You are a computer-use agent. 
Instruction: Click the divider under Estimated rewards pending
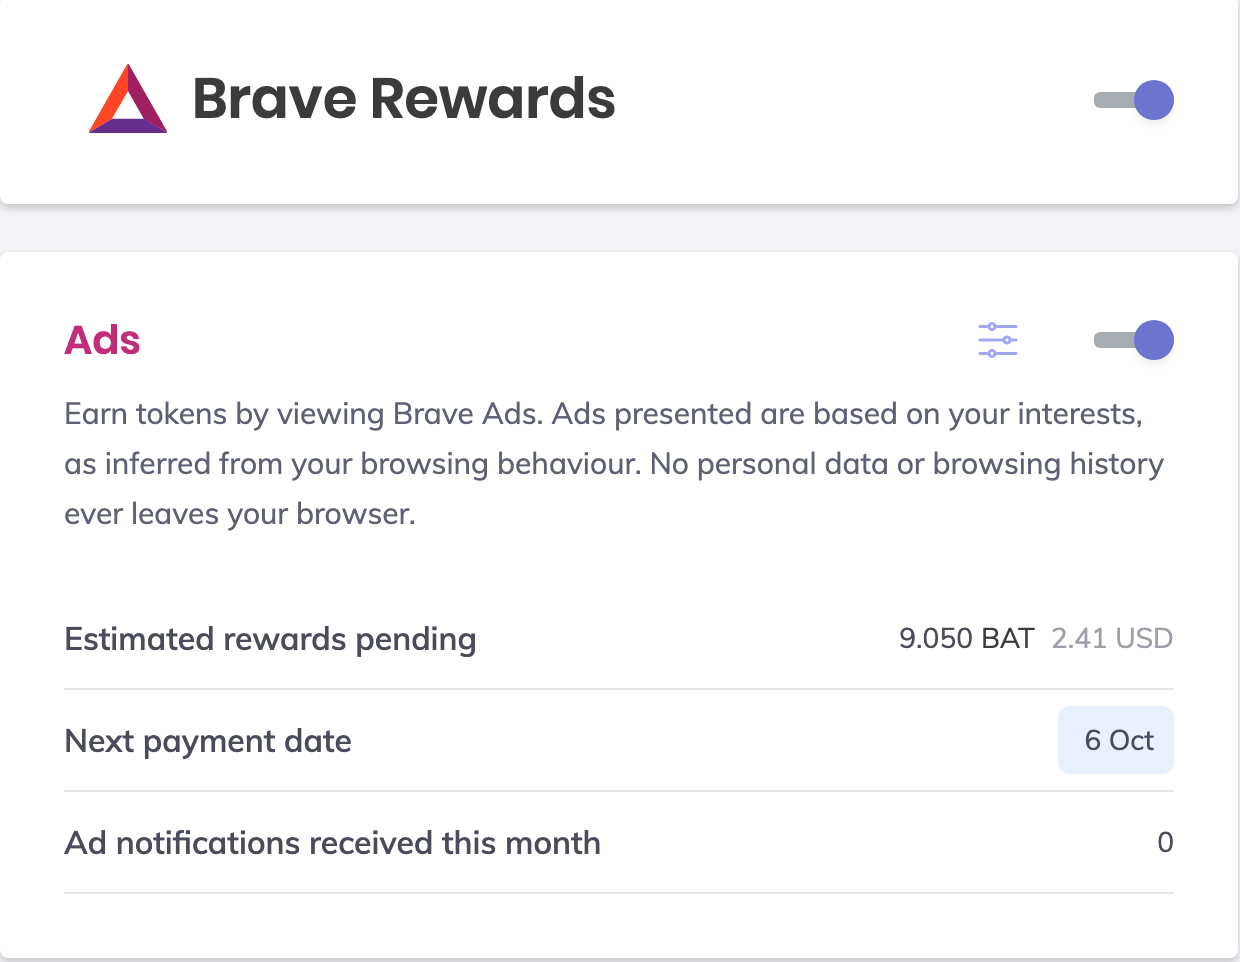click(x=618, y=689)
